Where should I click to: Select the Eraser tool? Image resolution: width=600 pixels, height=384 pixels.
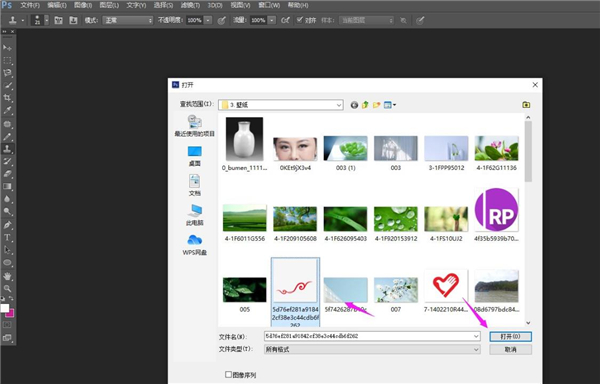(x=7, y=174)
